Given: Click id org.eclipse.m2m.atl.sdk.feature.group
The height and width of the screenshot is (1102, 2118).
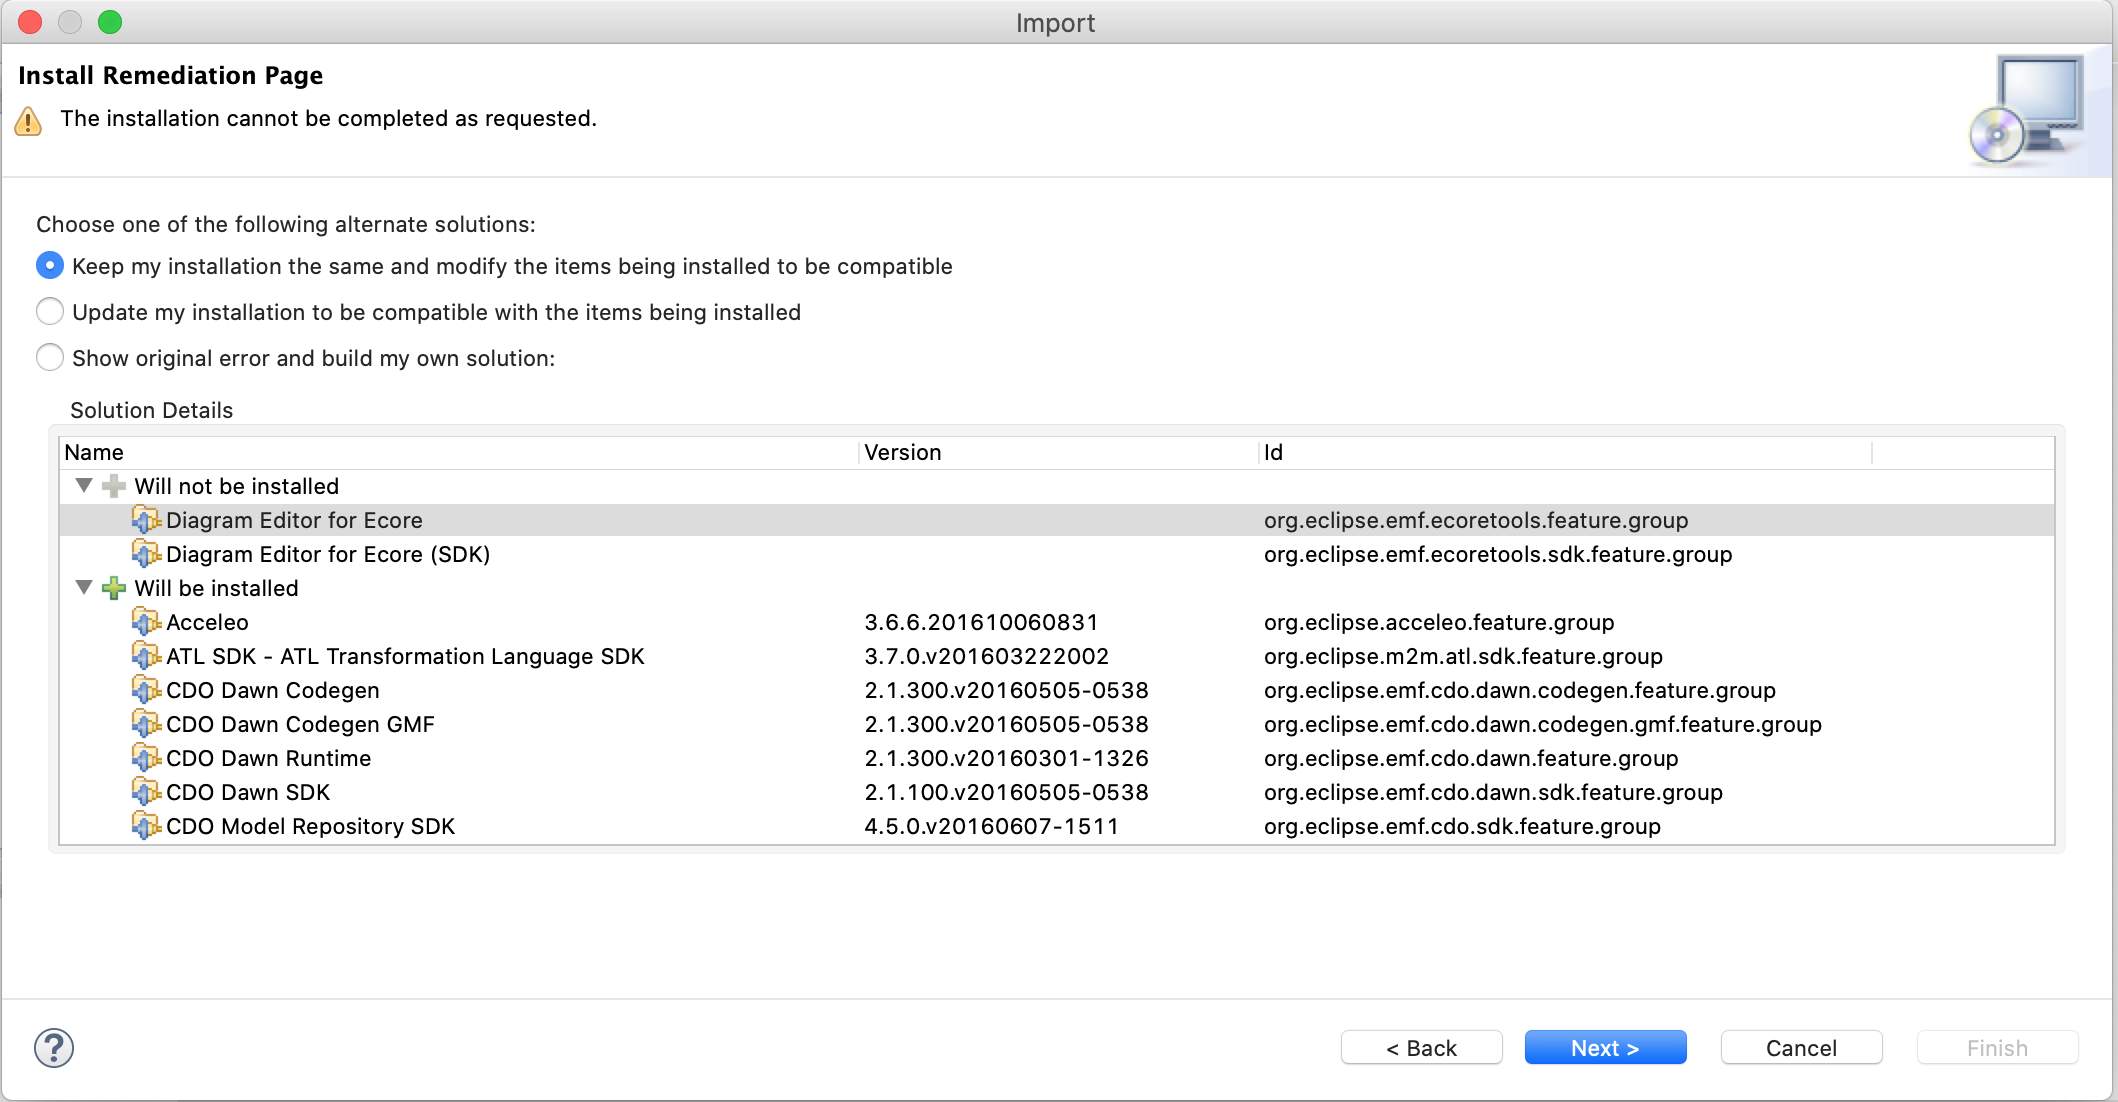Looking at the screenshot, I should point(1463,656).
